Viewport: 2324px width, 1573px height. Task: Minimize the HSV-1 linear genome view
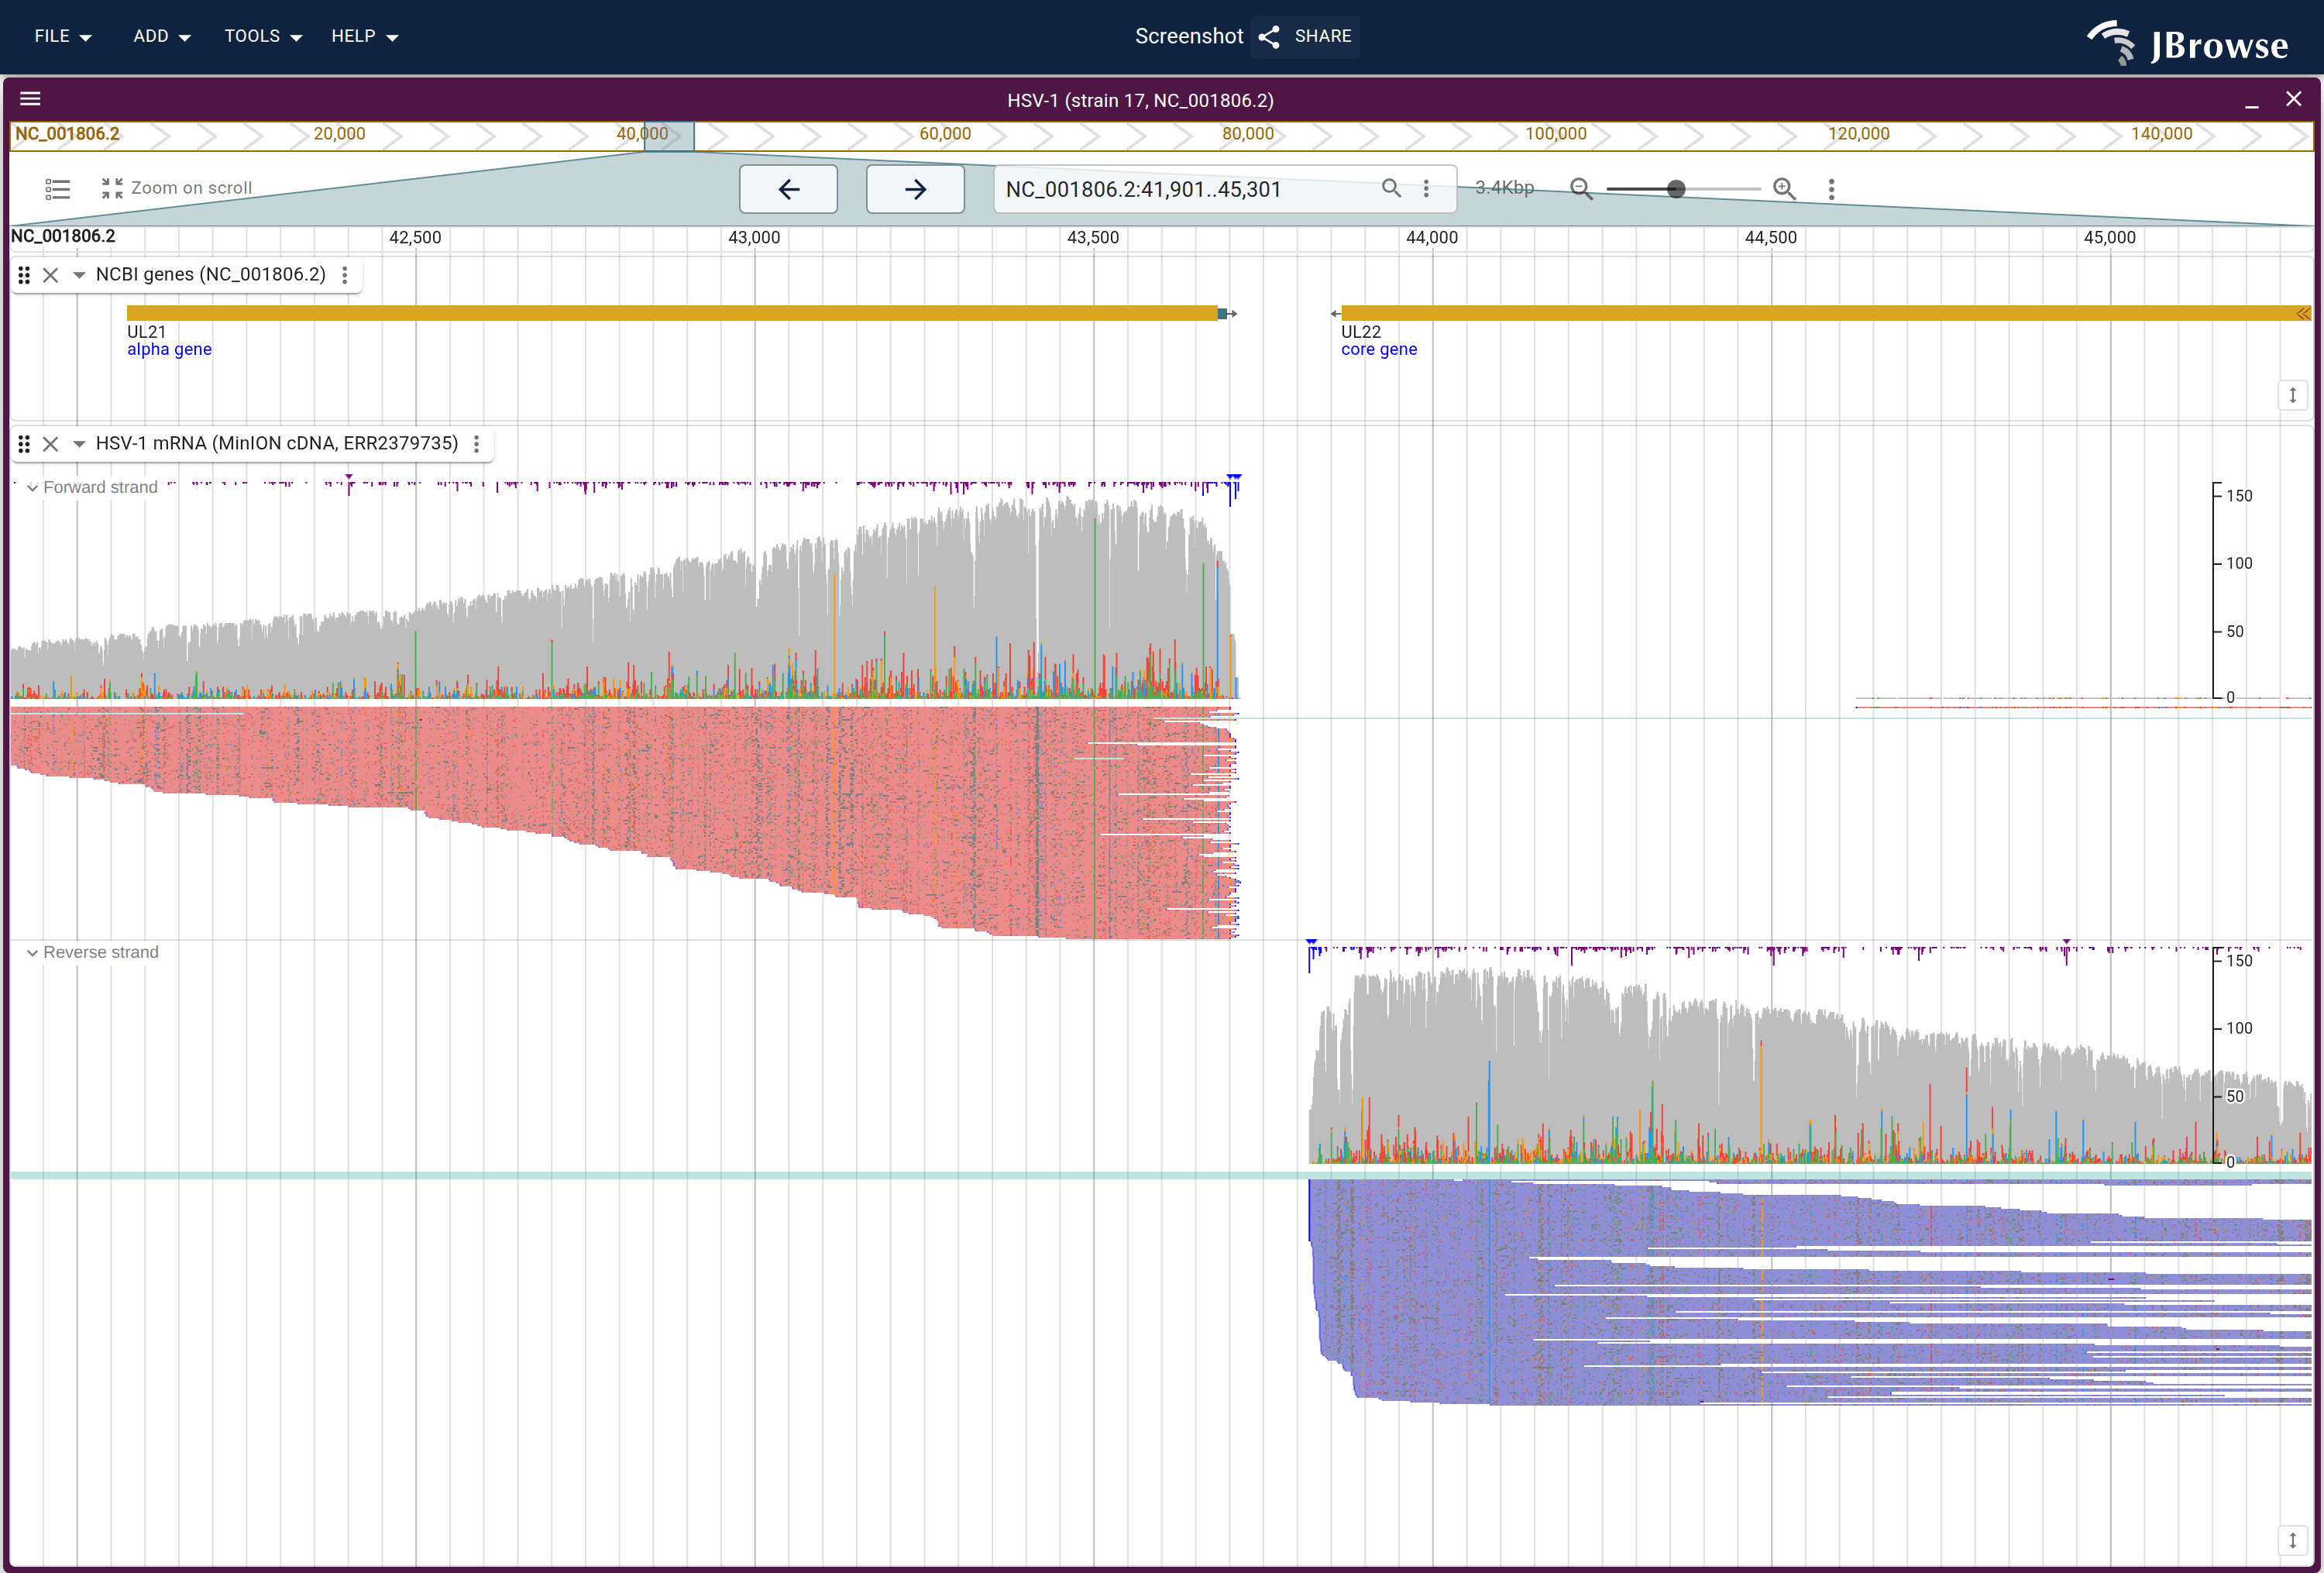2251,99
